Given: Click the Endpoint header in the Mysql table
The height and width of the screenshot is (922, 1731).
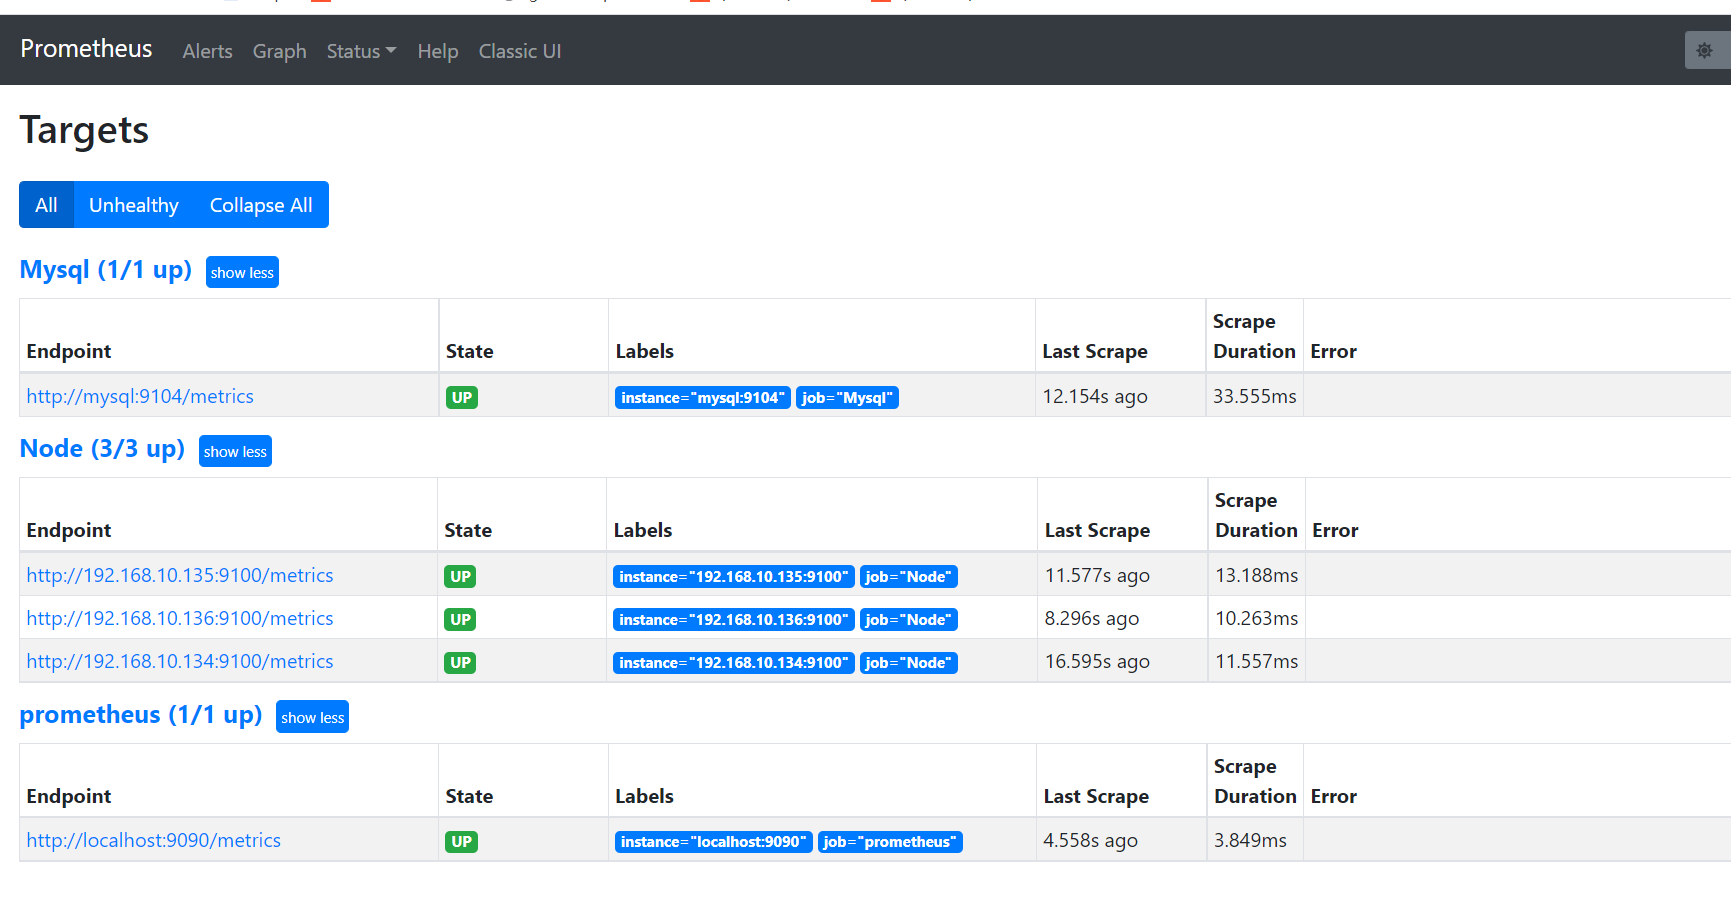Looking at the screenshot, I should 69,351.
